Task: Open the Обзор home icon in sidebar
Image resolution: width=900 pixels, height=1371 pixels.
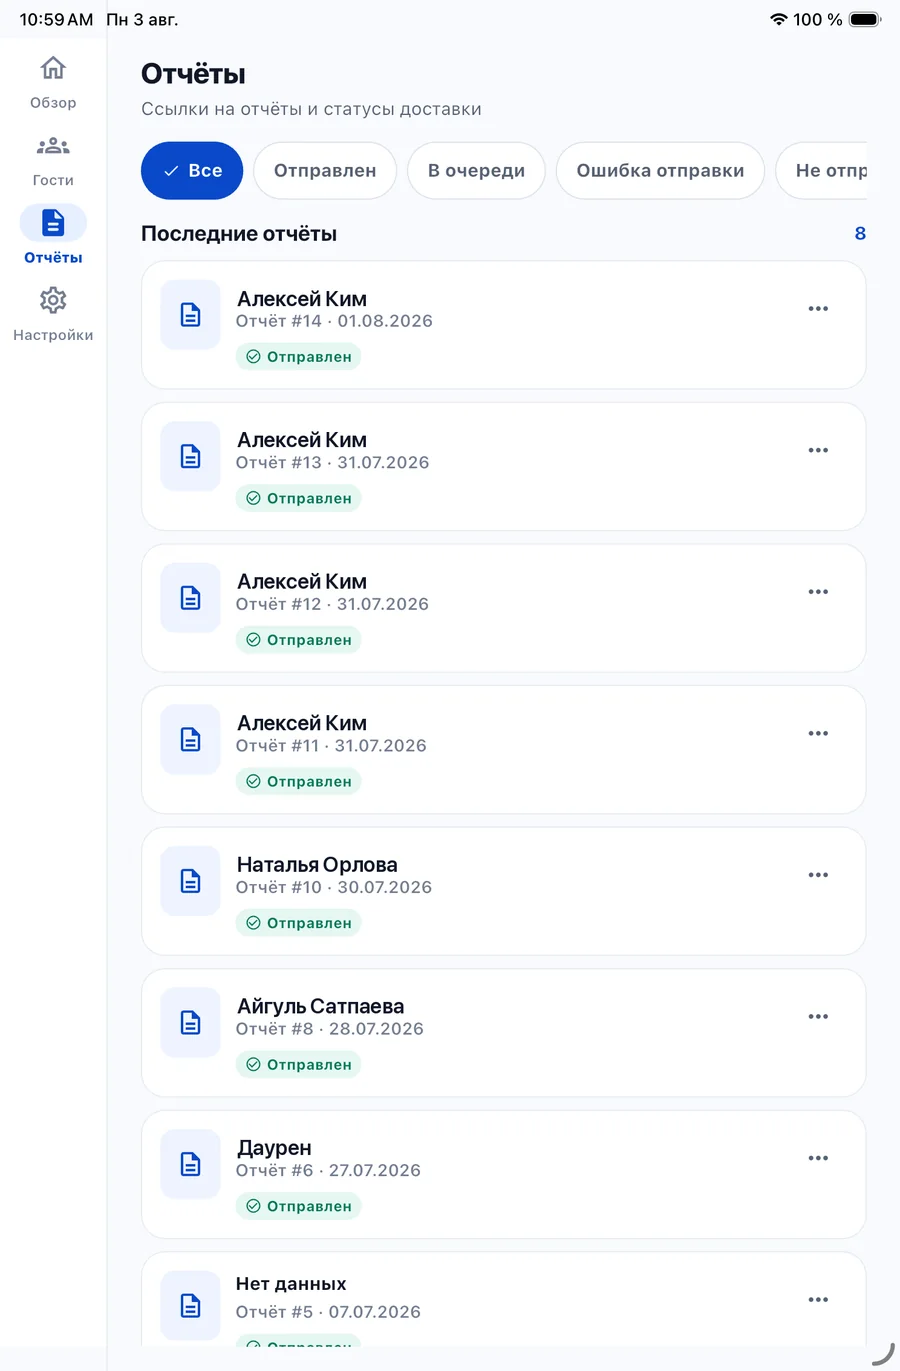Action: (x=53, y=68)
